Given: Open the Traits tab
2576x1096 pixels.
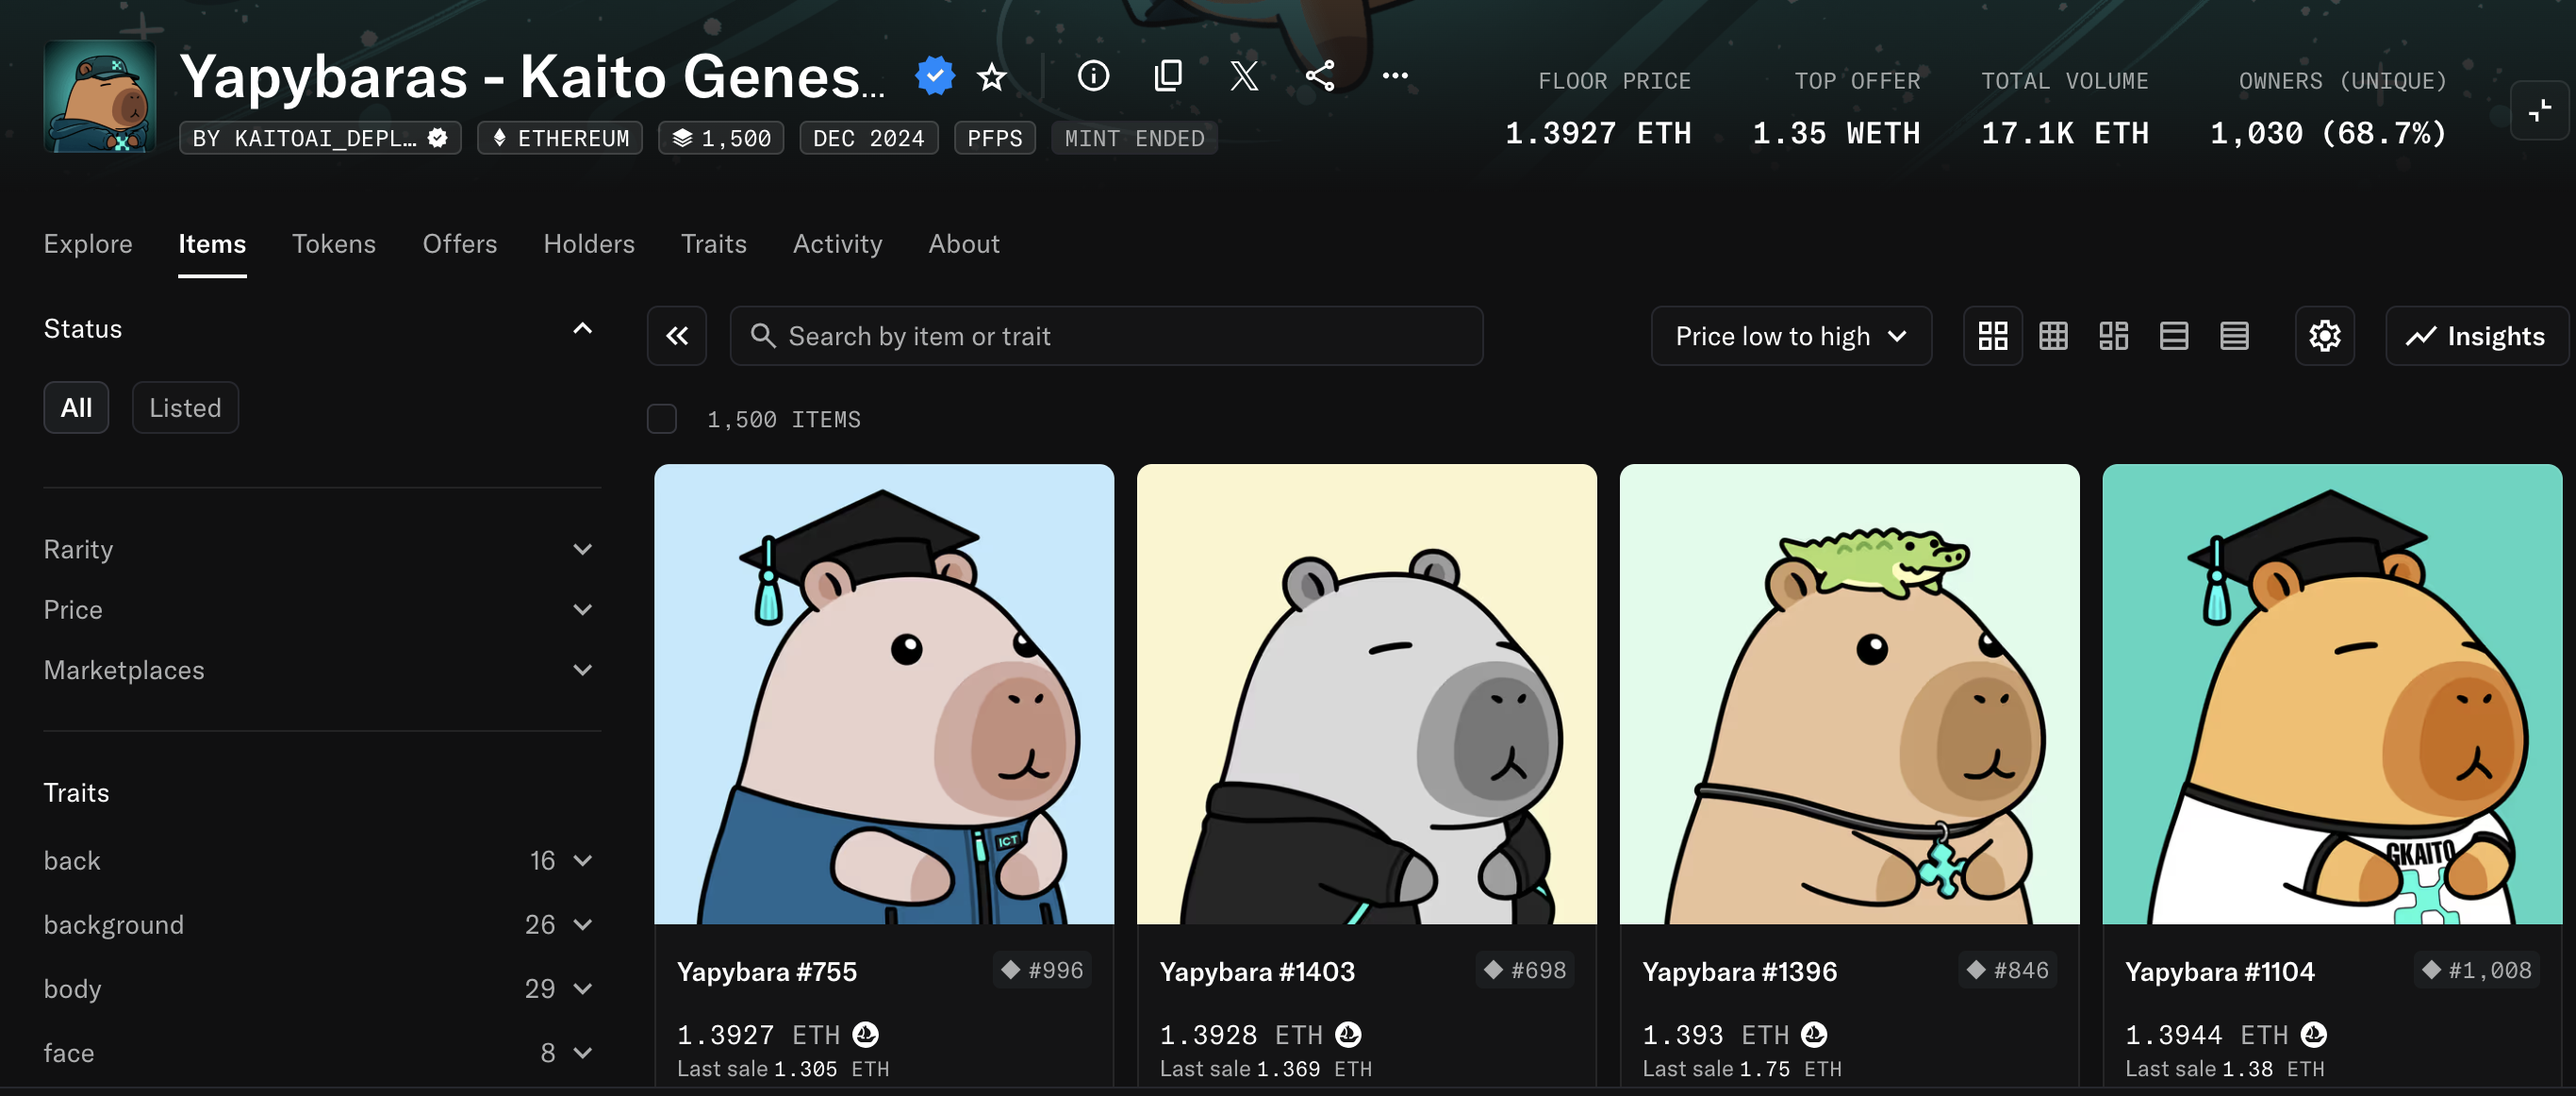Looking at the screenshot, I should click(x=714, y=244).
